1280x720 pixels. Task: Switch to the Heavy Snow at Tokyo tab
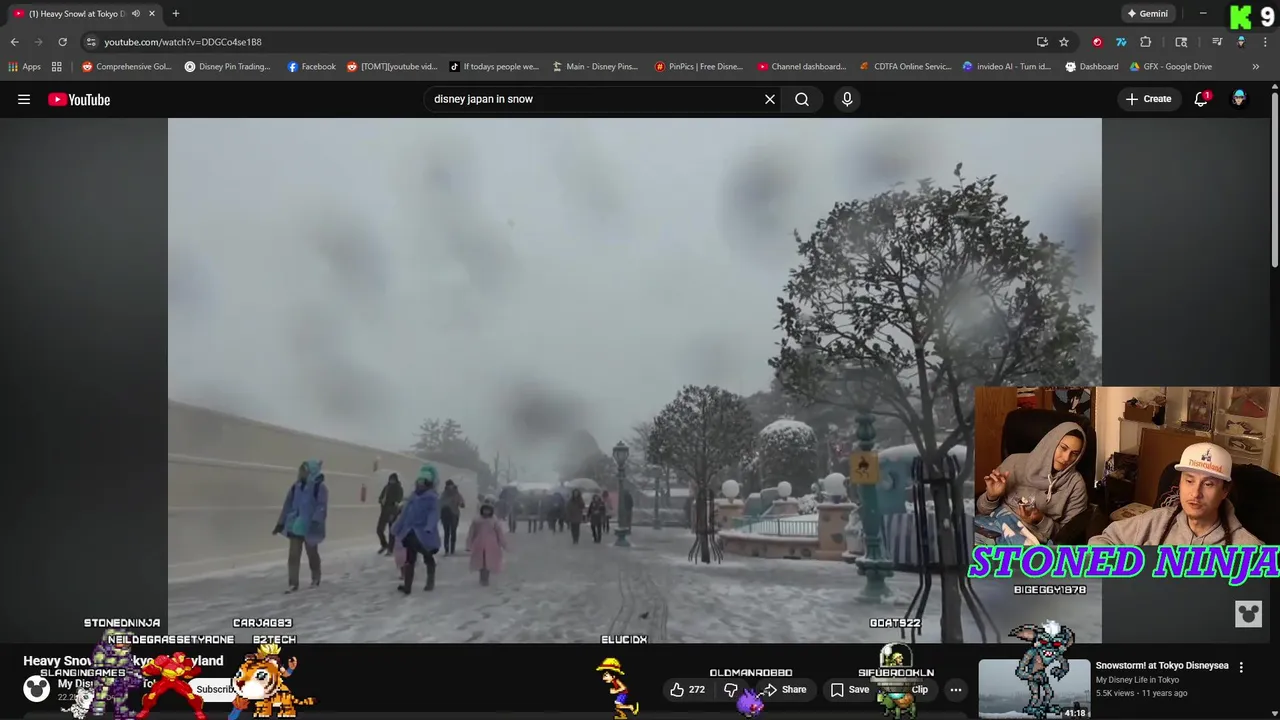coord(78,14)
